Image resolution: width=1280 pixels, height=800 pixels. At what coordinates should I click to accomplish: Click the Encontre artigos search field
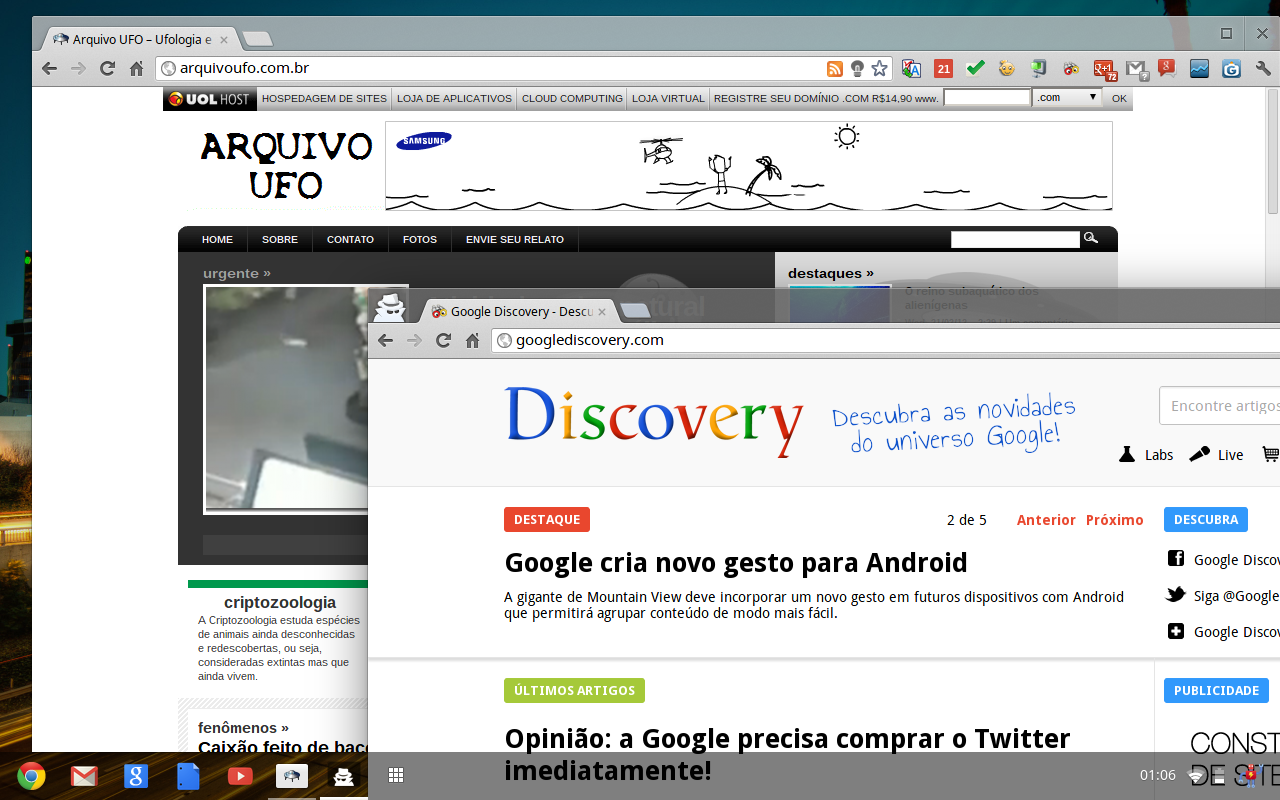pos(1220,406)
